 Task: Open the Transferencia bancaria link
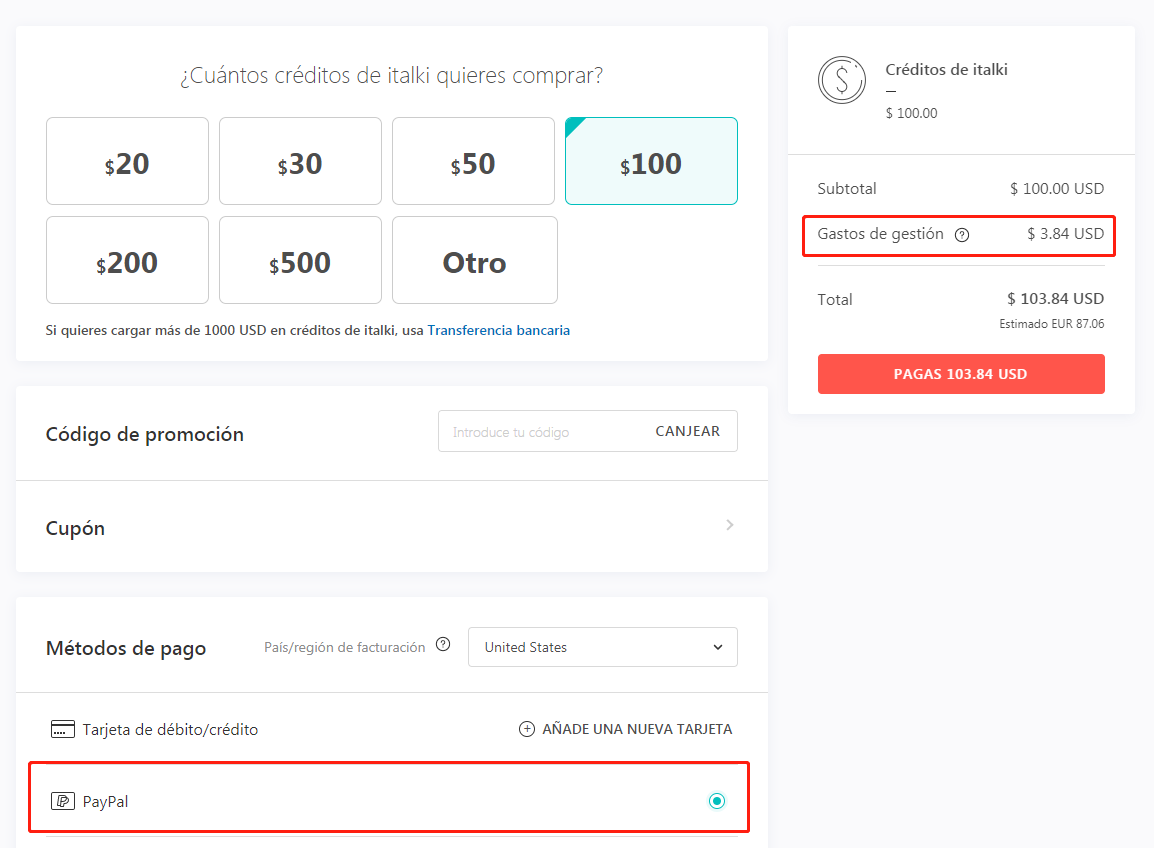(x=498, y=331)
